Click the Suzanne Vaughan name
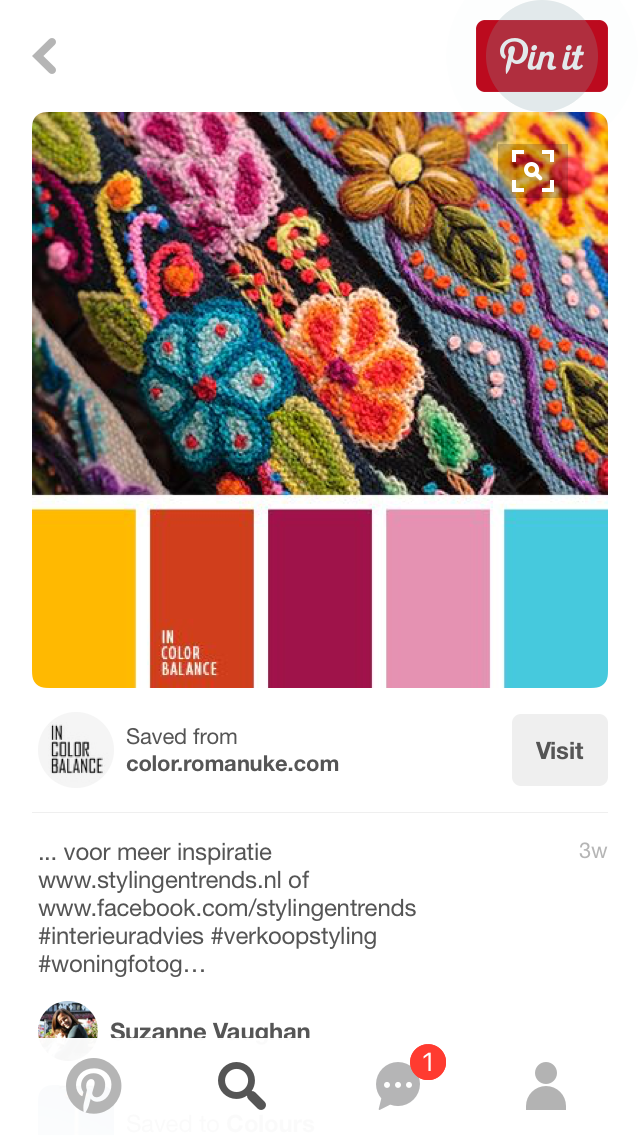 (210, 1030)
